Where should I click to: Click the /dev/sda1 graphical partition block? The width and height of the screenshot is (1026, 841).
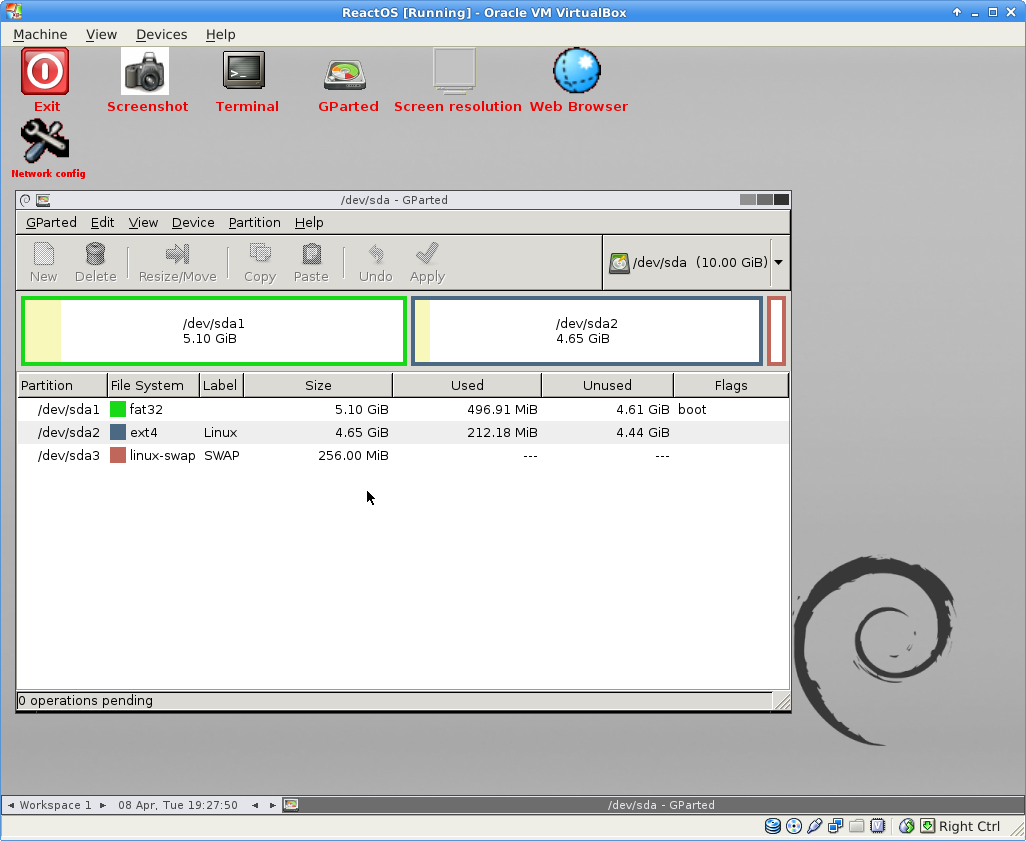point(214,331)
